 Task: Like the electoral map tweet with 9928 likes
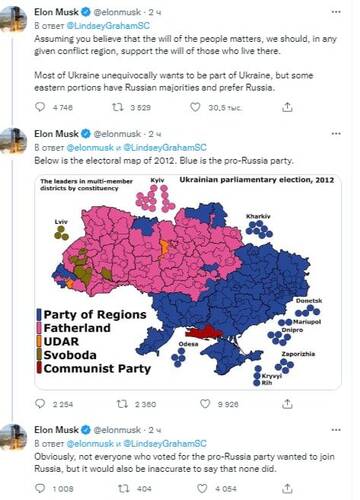[x=205, y=404]
